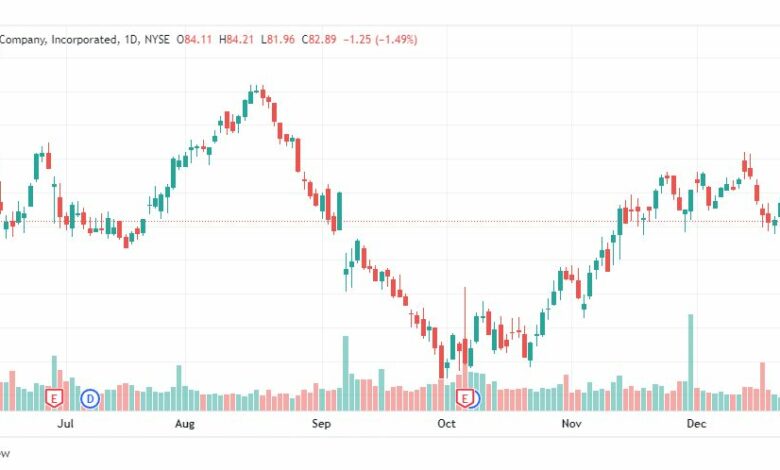
Task: Select the tallest volume bar in early December
Action: pyautogui.click(x=690, y=362)
